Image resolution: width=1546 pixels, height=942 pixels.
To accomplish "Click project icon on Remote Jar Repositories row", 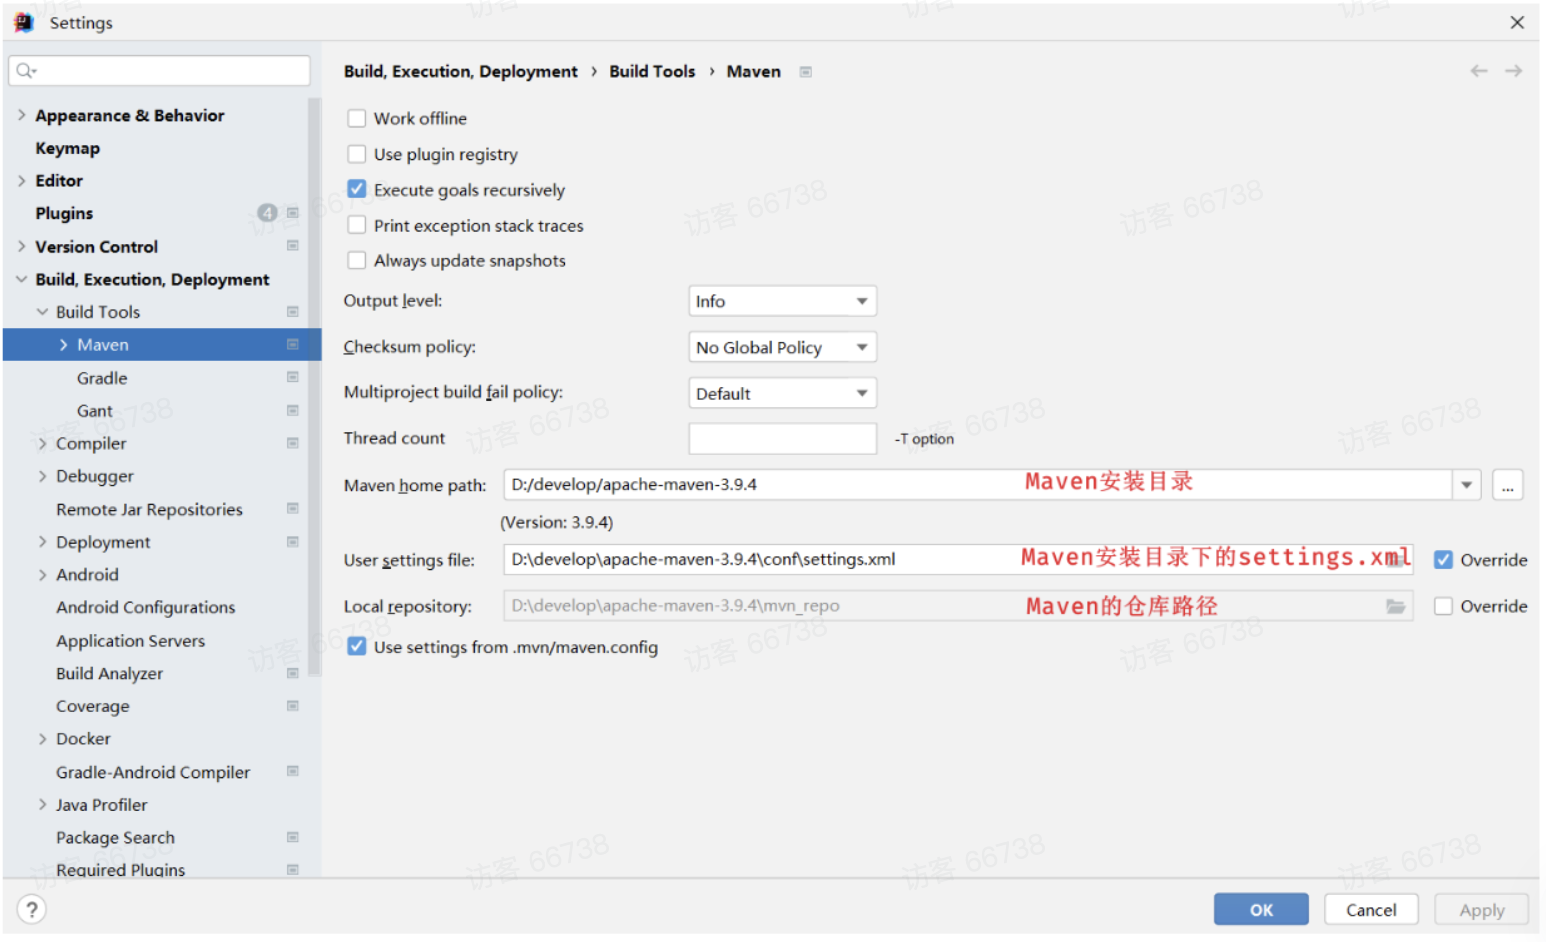I will [293, 508].
